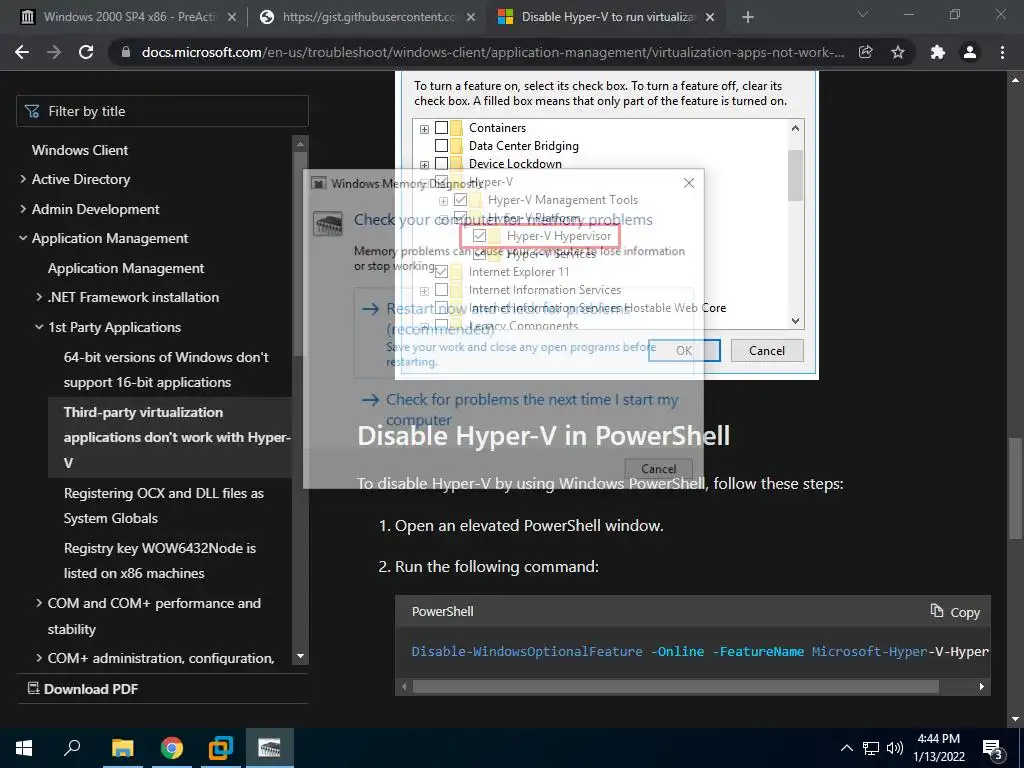1024x768 pixels.
Task: Uncheck the Hyper-V Hypervisor checkbox
Action: [480, 236]
